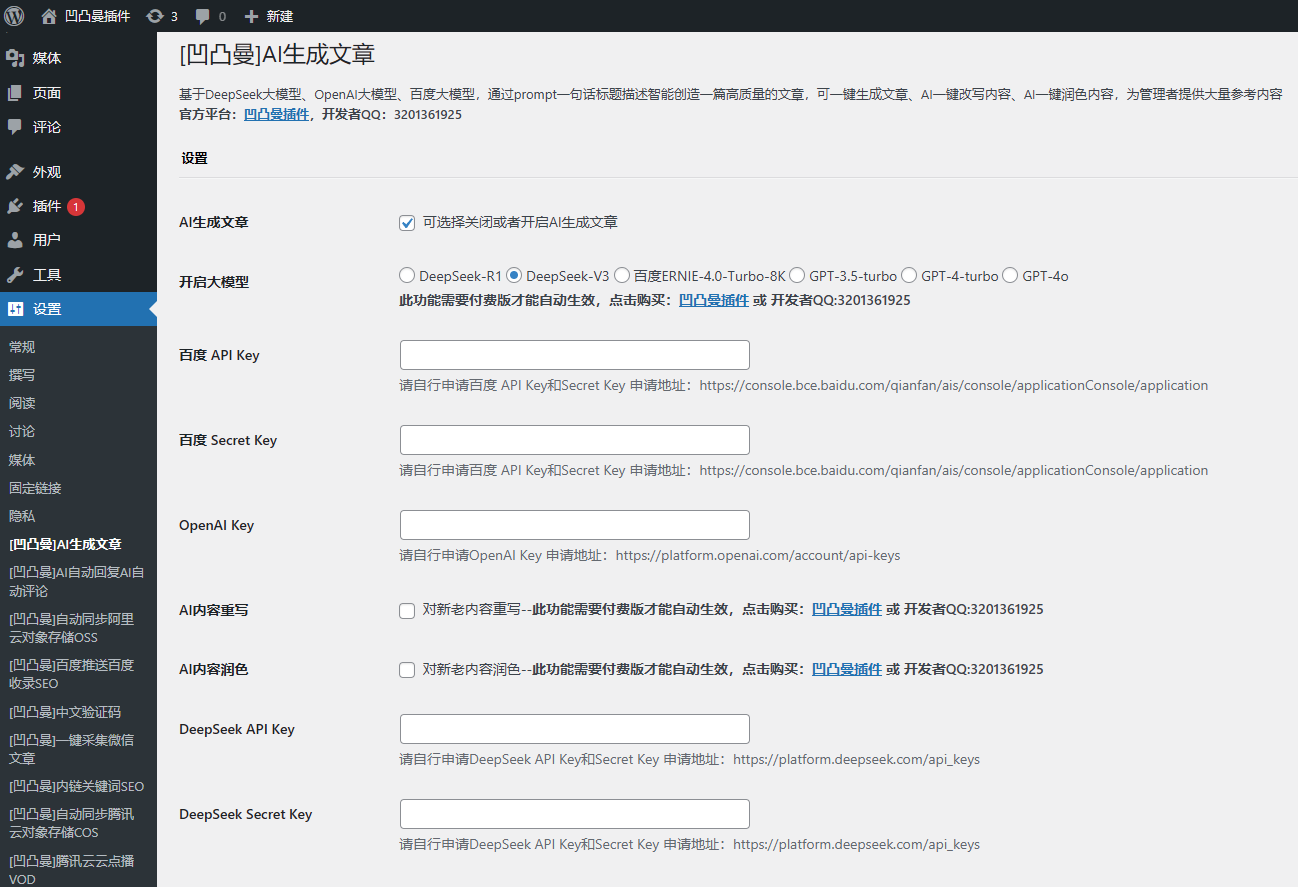Open the 用户 menu in the sidebar
Screen dimensions: 1298x887
[x=78, y=240]
